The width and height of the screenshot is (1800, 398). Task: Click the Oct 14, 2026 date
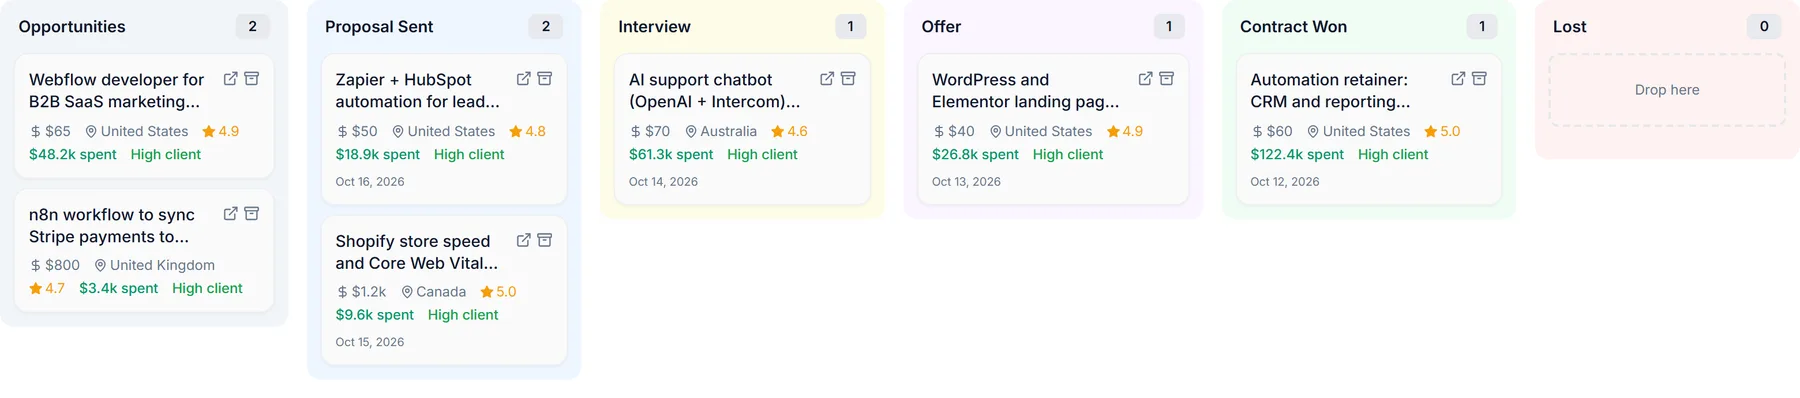tap(663, 182)
